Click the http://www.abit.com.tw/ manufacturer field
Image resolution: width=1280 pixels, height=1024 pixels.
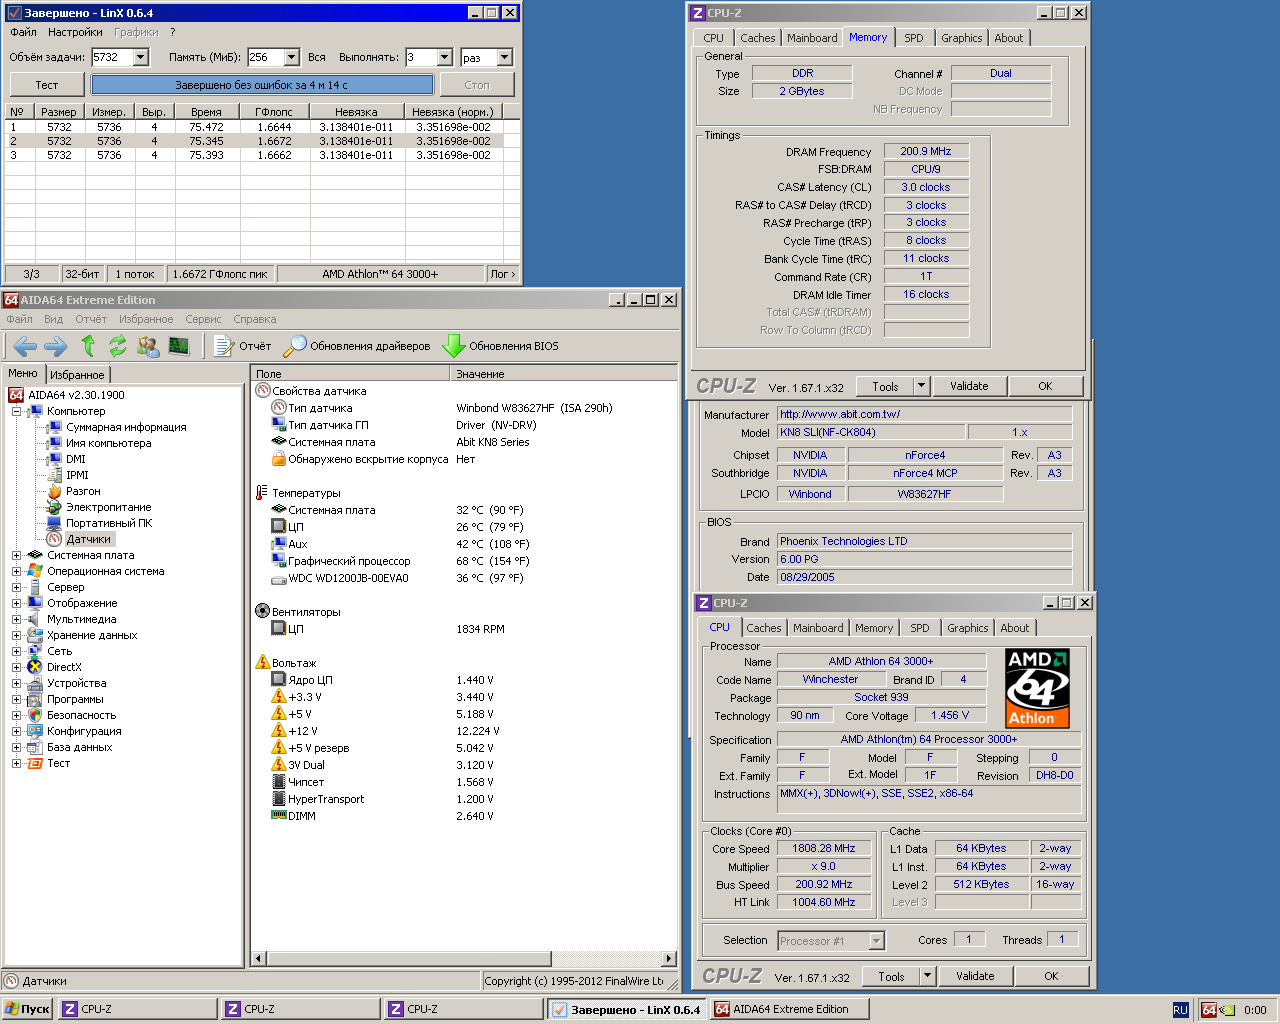pyautogui.click(x=925, y=414)
